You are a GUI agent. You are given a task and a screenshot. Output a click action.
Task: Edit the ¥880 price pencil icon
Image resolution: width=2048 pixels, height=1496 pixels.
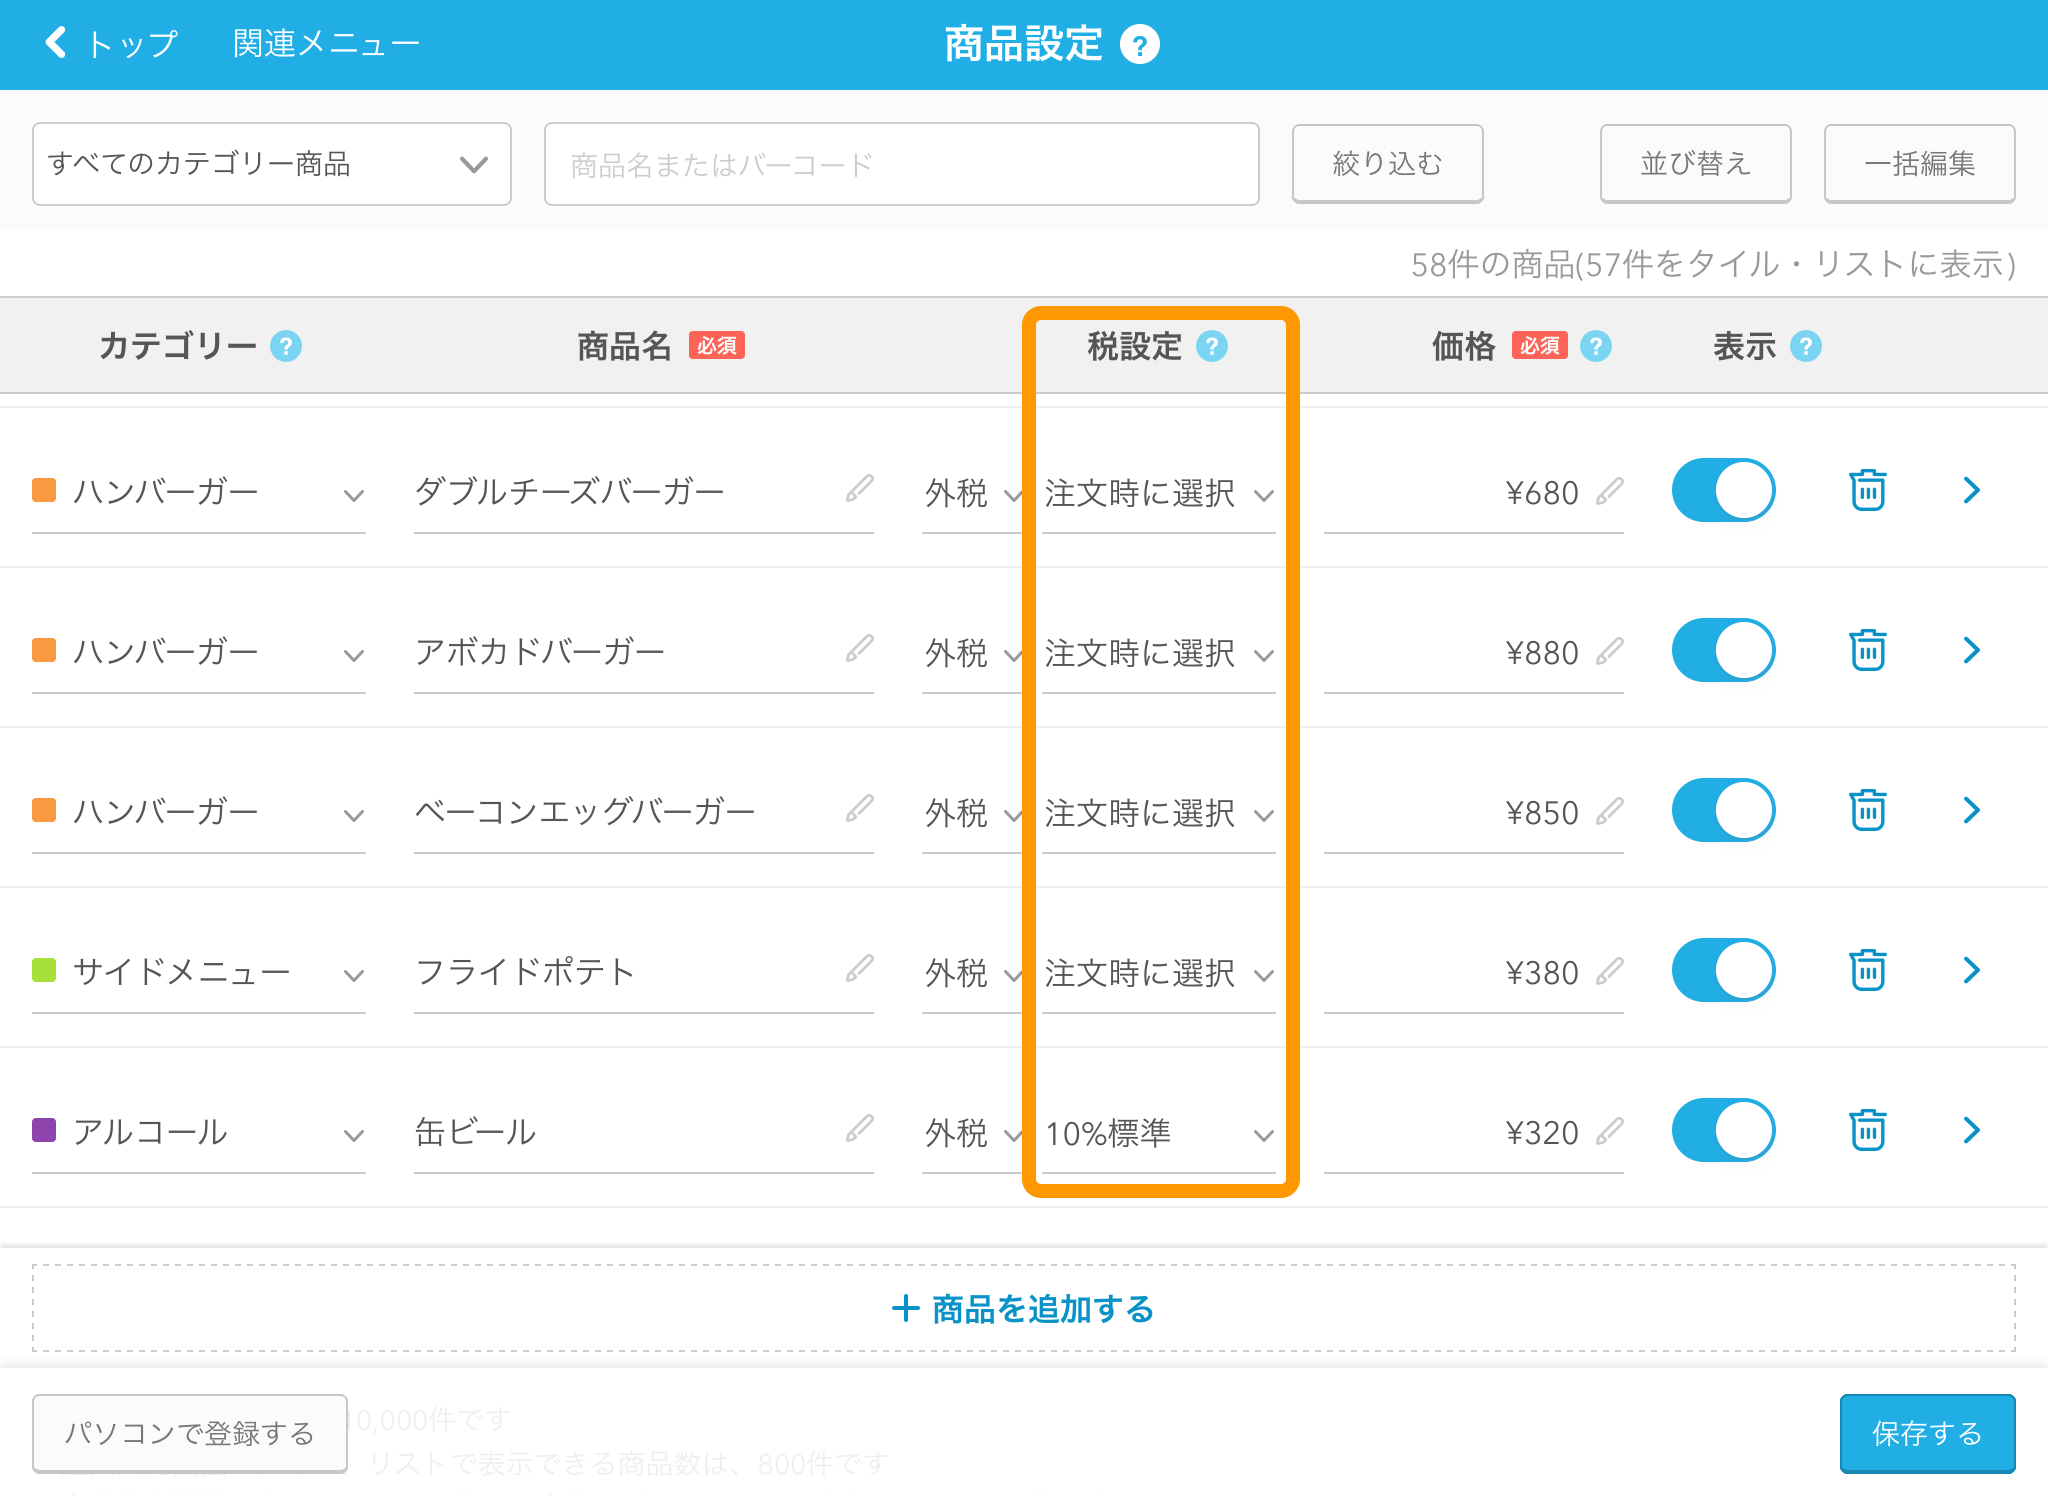(x=1609, y=651)
